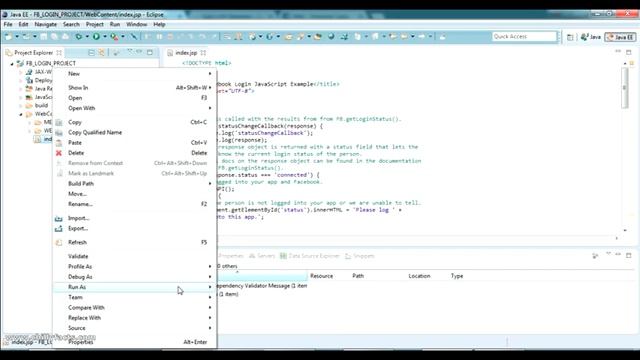
Task: Select Export... in context menu
Action: pyautogui.click(x=135, y=229)
